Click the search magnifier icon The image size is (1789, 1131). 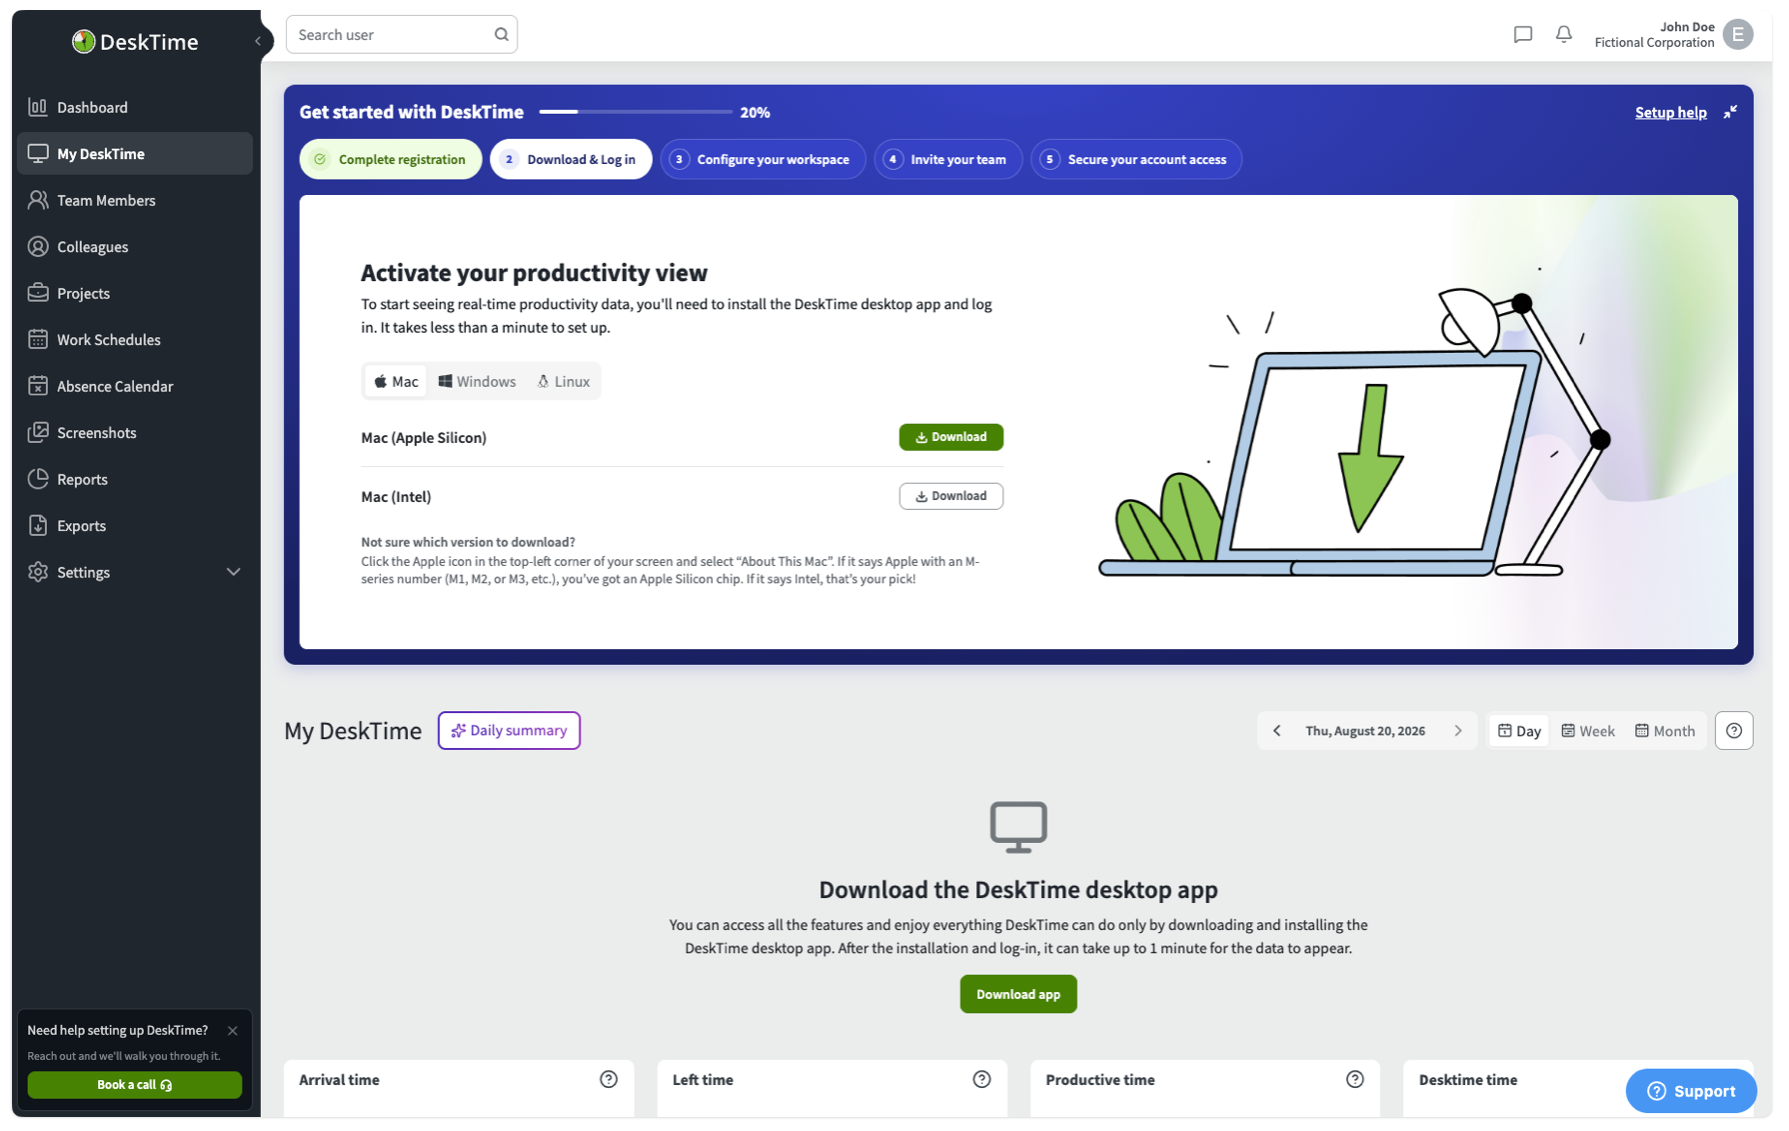point(501,34)
